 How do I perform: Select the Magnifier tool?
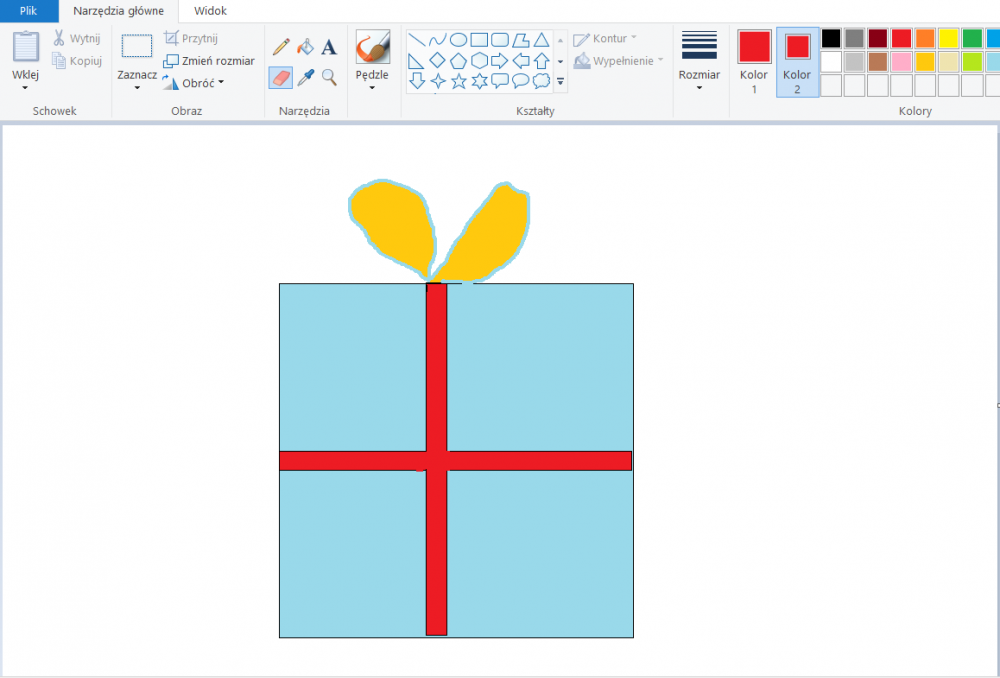(329, 78)
